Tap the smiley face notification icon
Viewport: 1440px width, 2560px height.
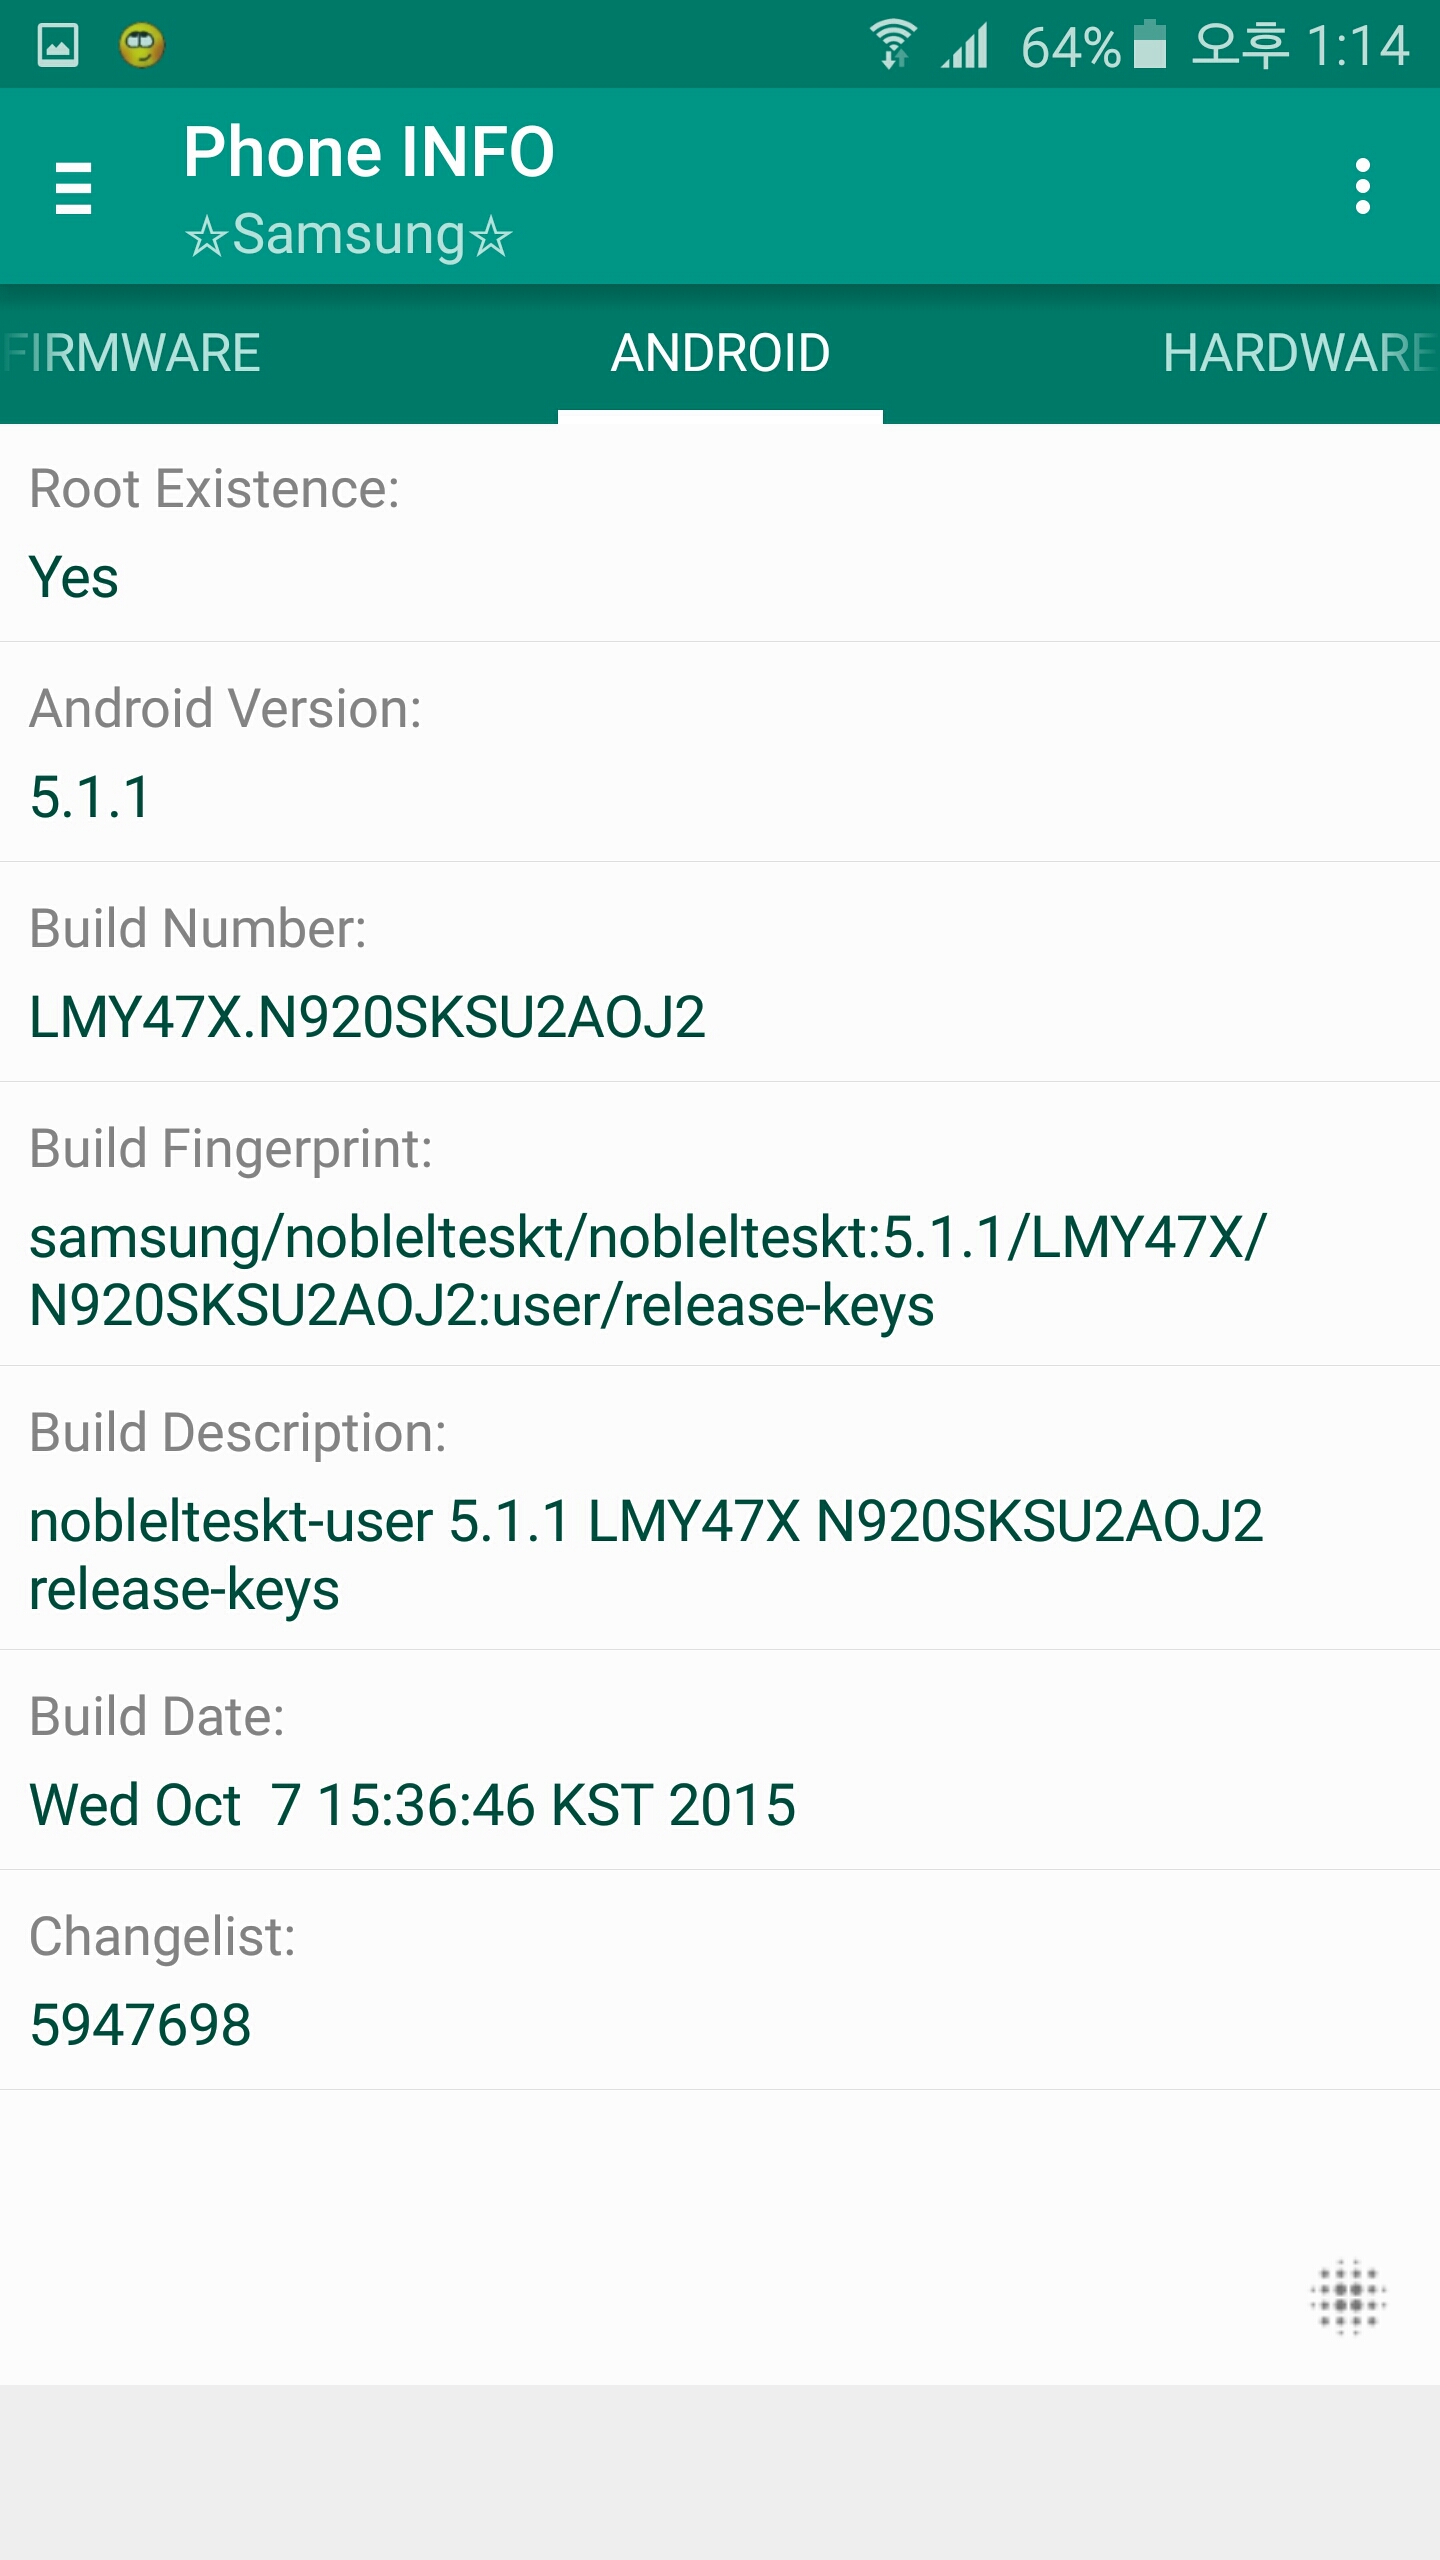coord(142,45)
